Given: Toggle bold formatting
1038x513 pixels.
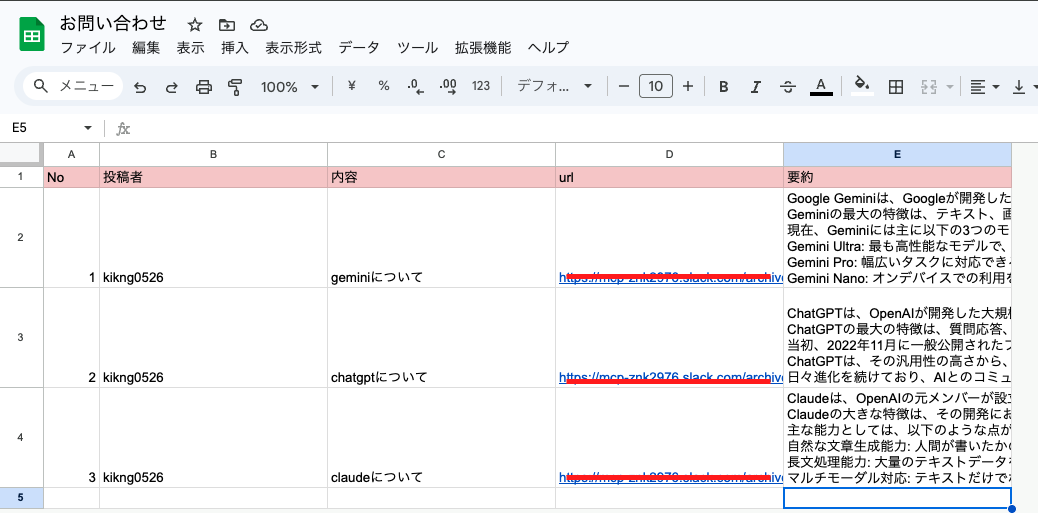Looking at the screenshot, I should (724, 87).
